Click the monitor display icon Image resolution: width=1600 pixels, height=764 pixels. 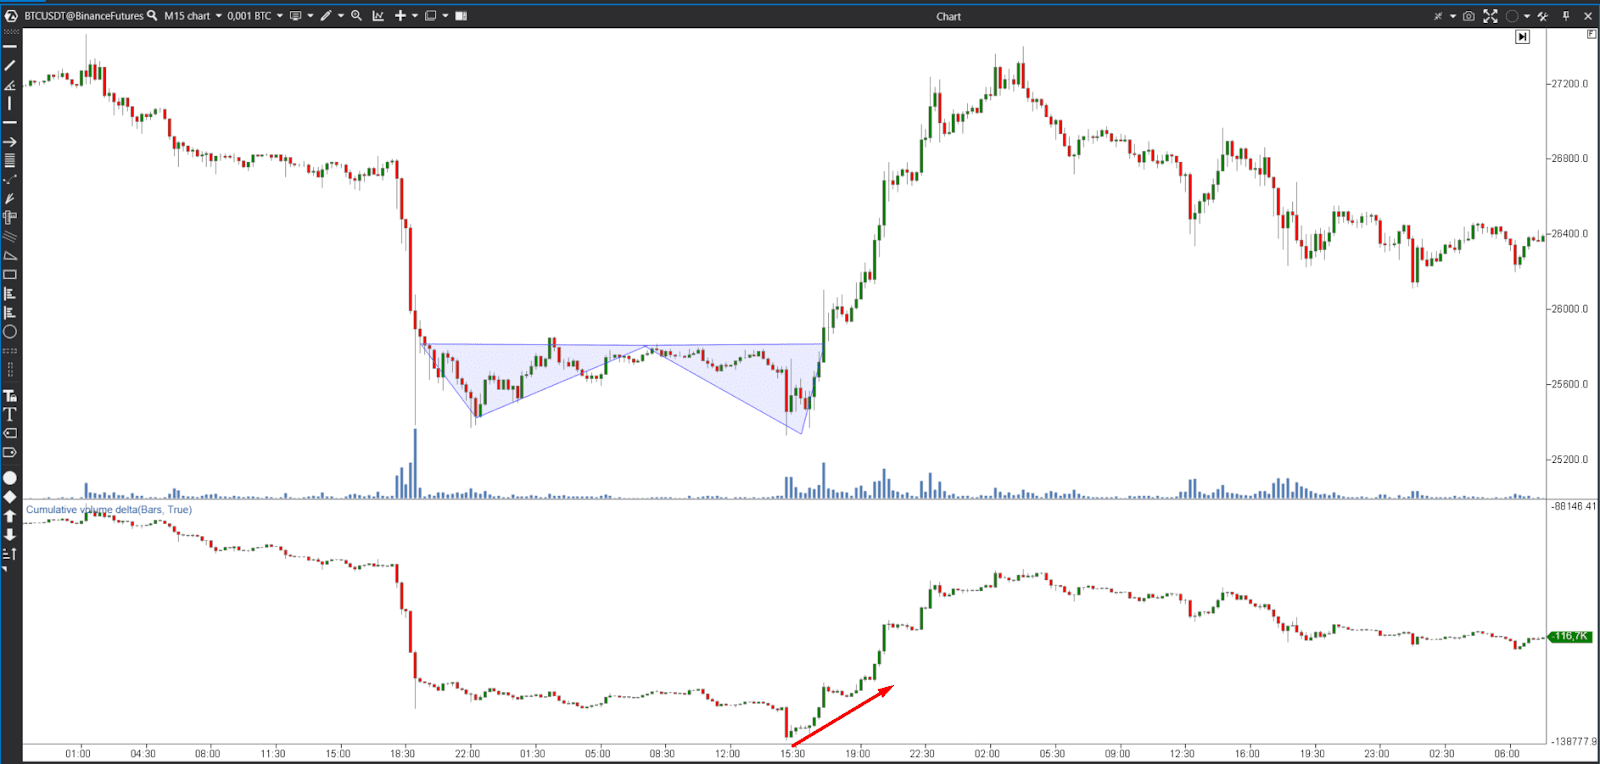point(295,15)
